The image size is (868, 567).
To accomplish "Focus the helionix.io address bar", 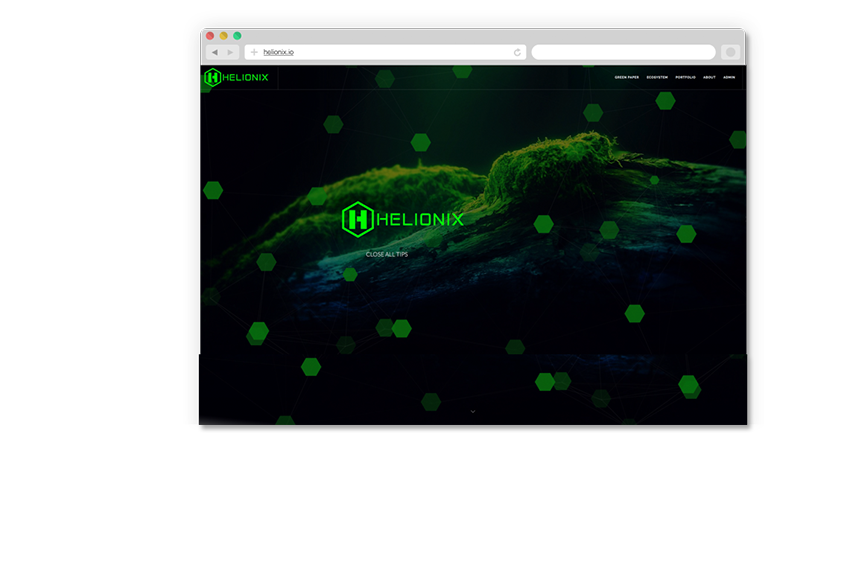I will (x=385, y=52).
